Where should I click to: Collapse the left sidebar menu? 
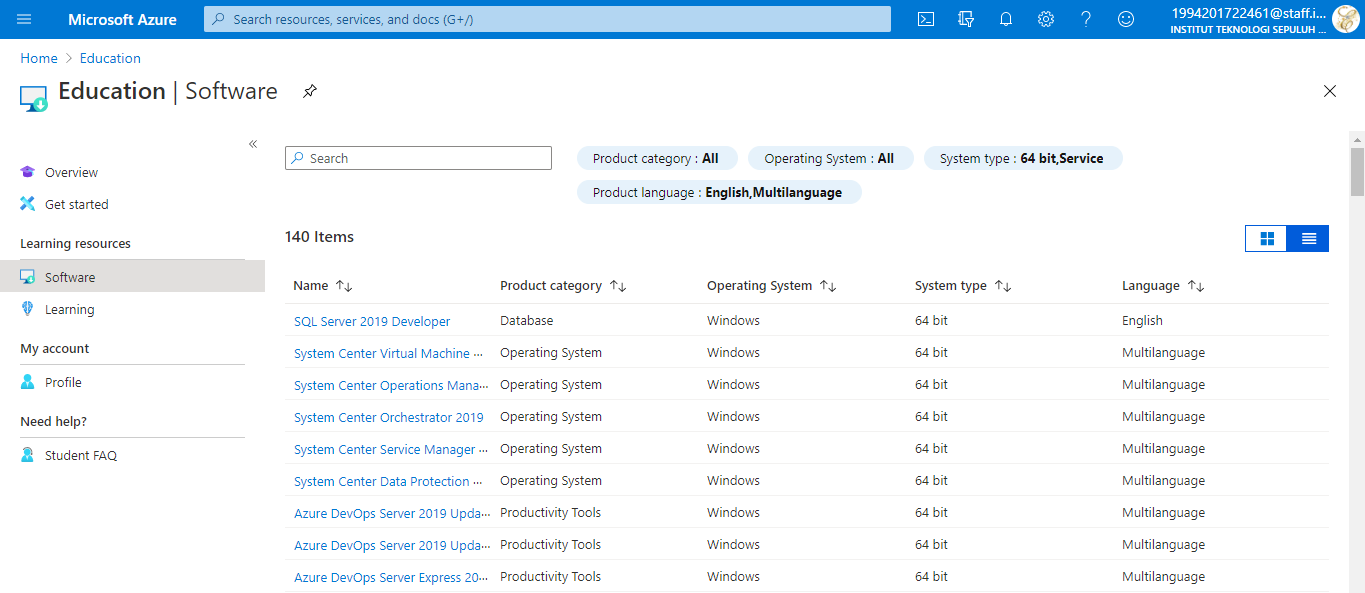[253, 144]
